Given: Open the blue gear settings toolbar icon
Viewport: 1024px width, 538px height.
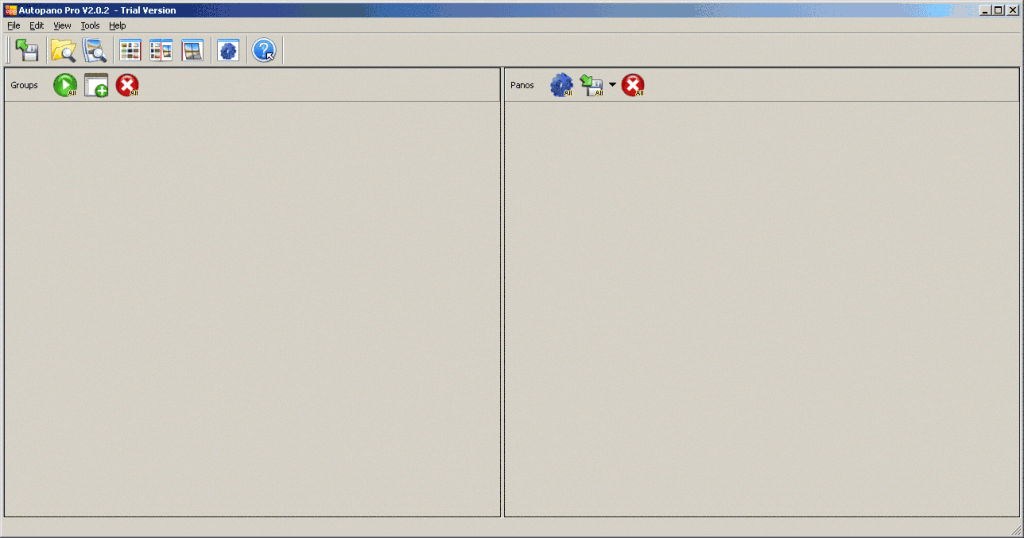Looking at the screenshot, I should [x=228, y=50].
